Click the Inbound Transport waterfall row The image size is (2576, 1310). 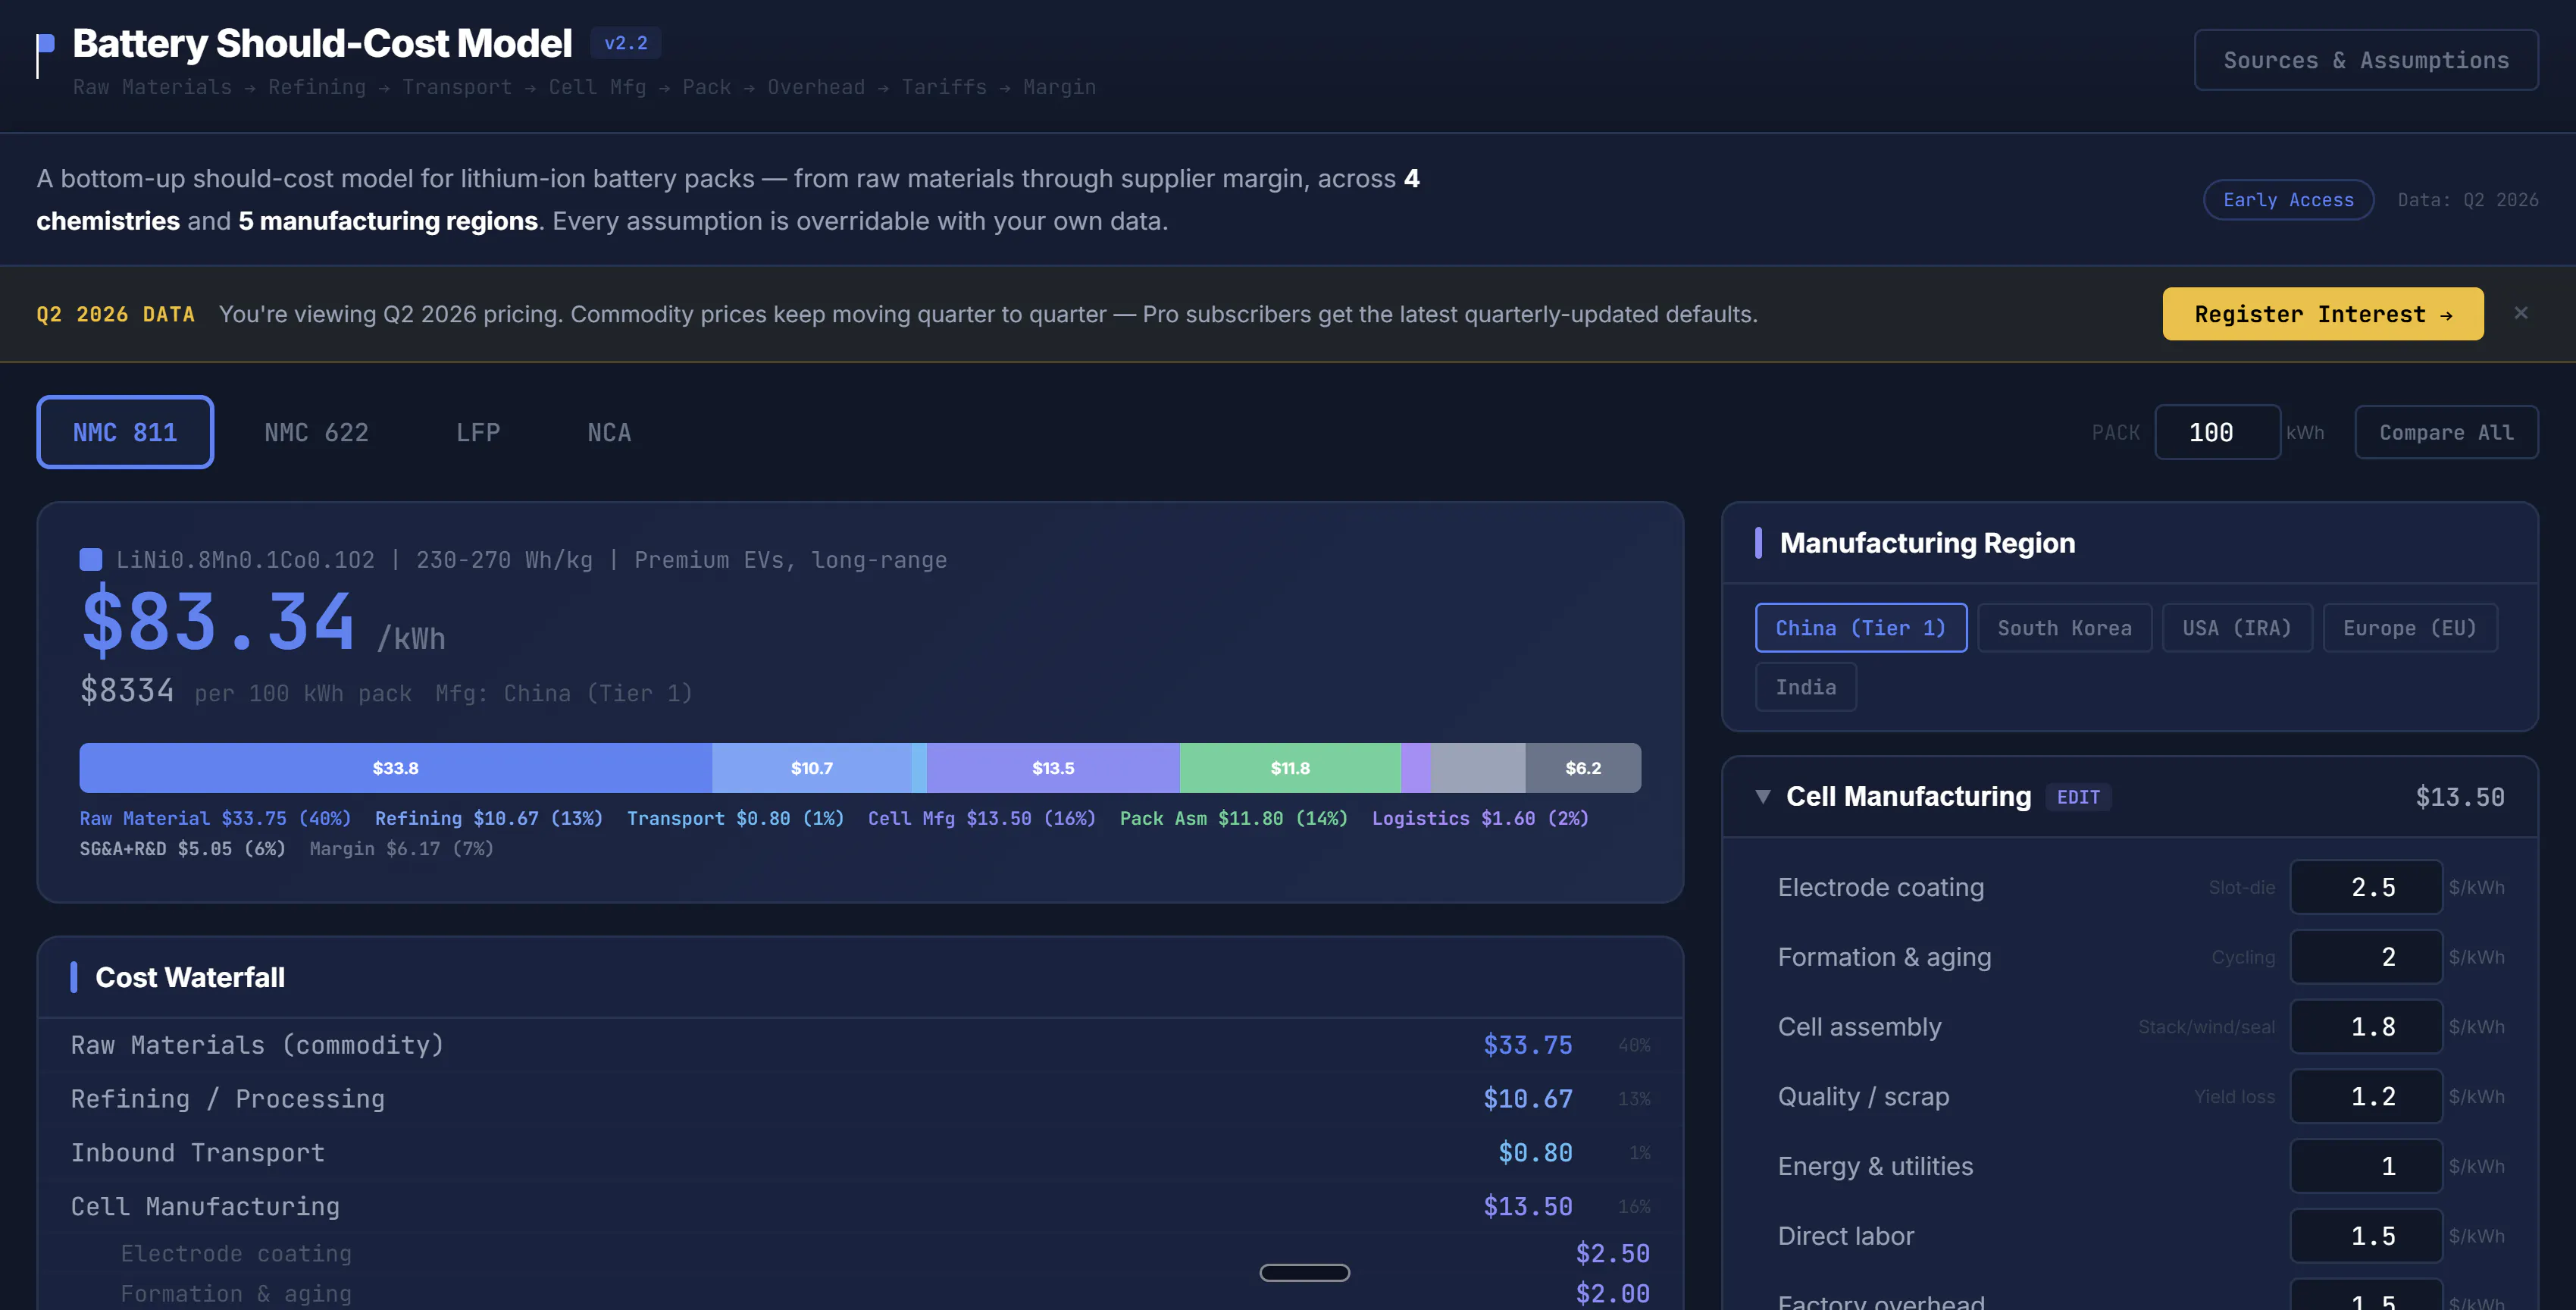(860, 1153)
